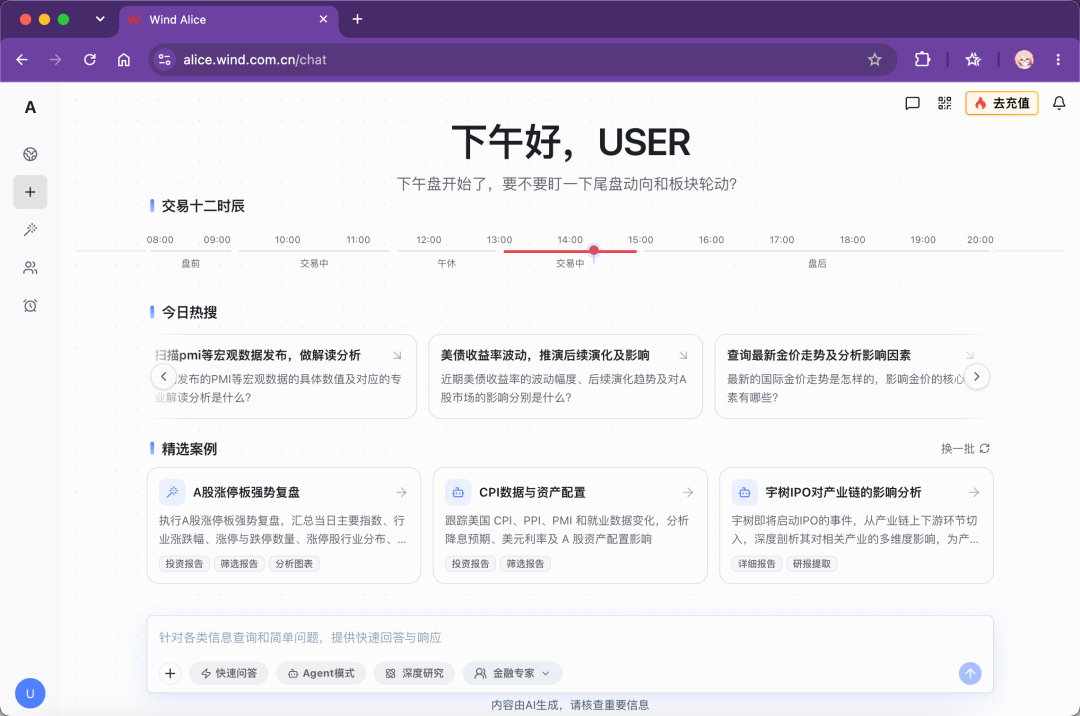Select the Wind Alice browser tab

pos(229,20)
